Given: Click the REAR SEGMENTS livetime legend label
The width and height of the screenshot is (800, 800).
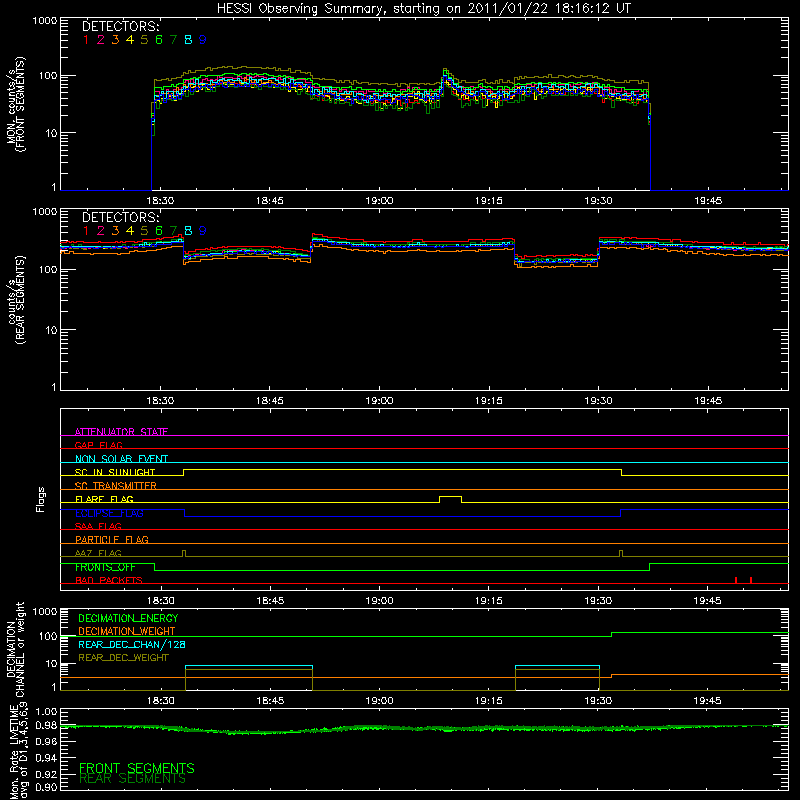Looking at the screenshot, I should pyautogui.click(x=132, y=779).
